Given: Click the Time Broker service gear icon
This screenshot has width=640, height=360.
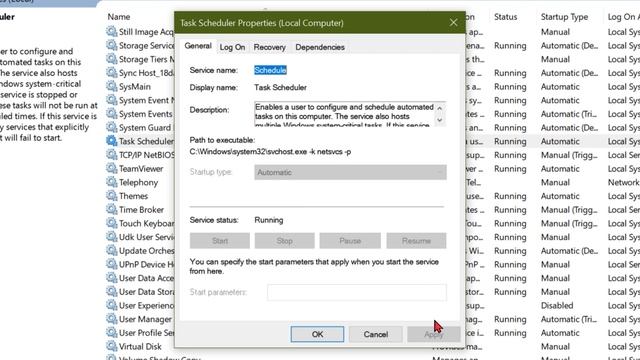Looking at the screenshot, I should pyautogui.click(x=111, y=209).
